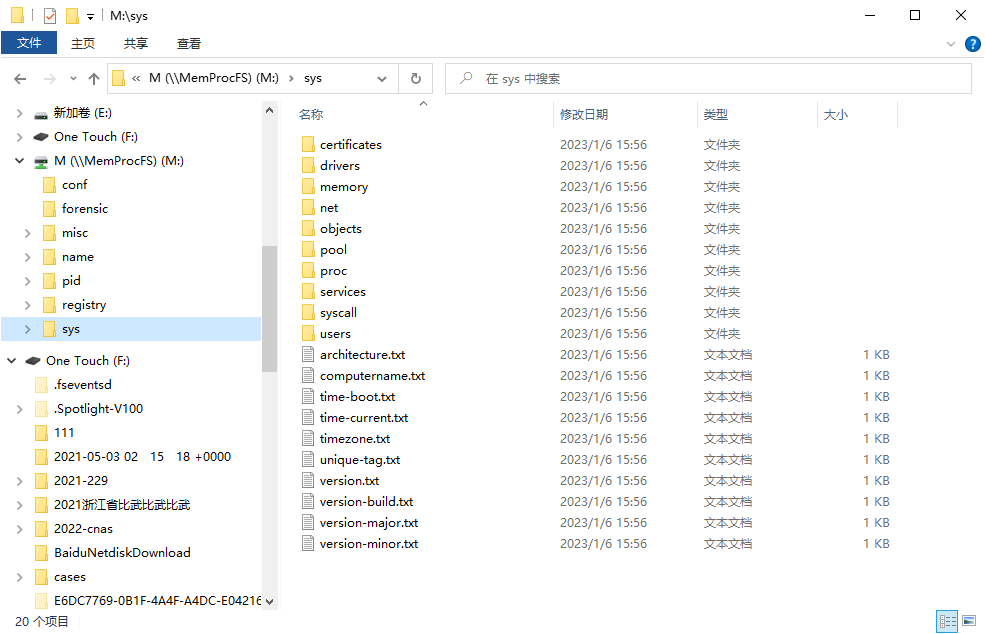Click the folder icon in address bar
The image size is (985, 634).
click(118, 79)
